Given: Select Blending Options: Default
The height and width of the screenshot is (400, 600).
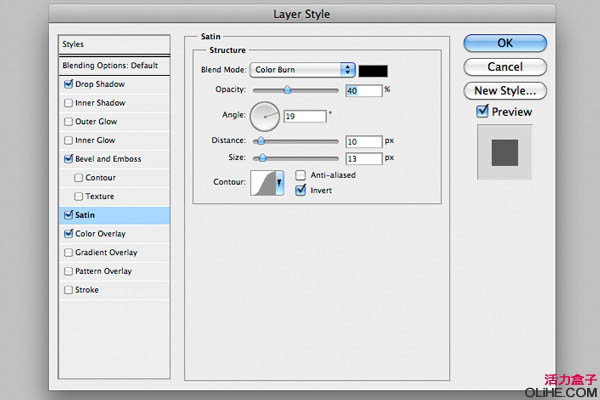Looking at the screenshot, I should click(x=114, y=65).
